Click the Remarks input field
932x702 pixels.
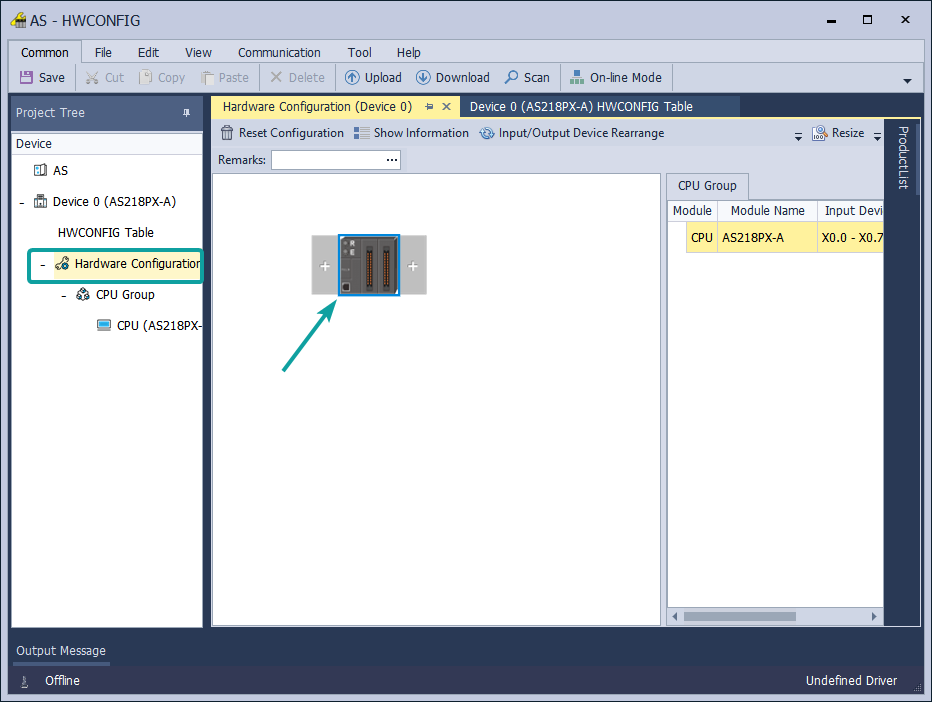coord(327,160)
